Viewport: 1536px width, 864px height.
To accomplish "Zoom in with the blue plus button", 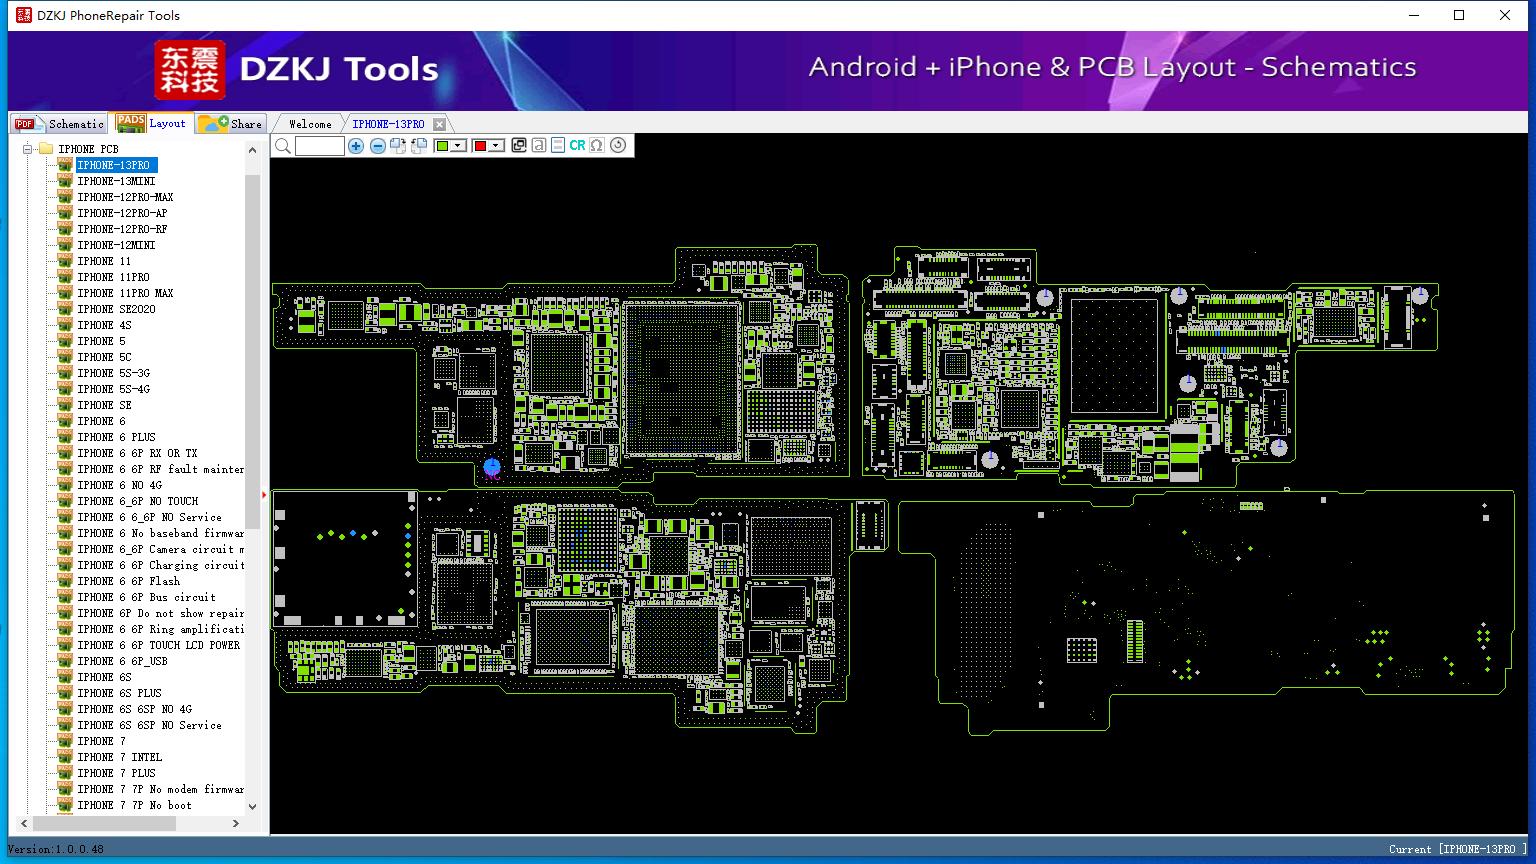I will coord(356,146).
